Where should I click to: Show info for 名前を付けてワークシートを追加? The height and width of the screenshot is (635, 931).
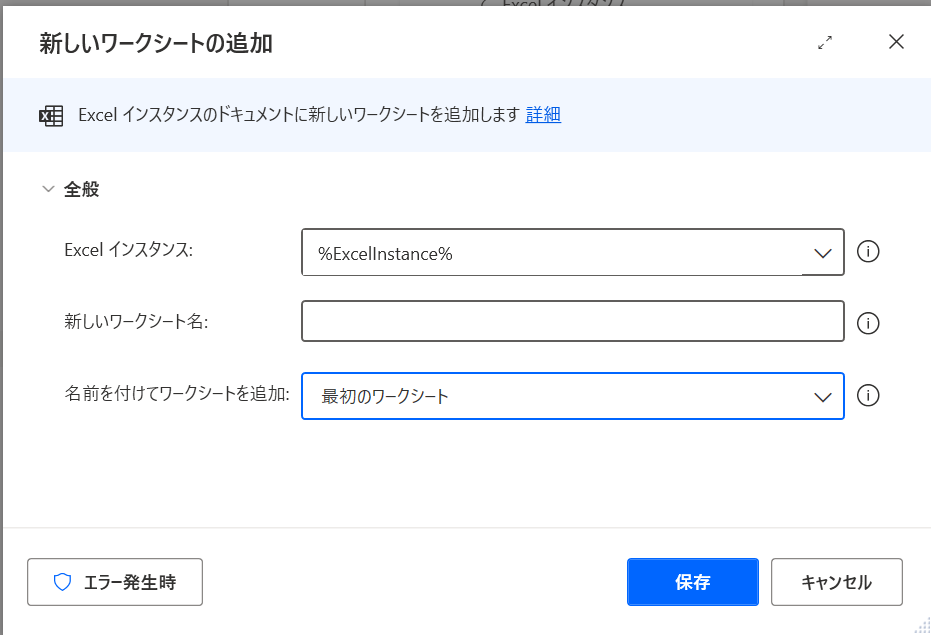(x=869, y=396)
